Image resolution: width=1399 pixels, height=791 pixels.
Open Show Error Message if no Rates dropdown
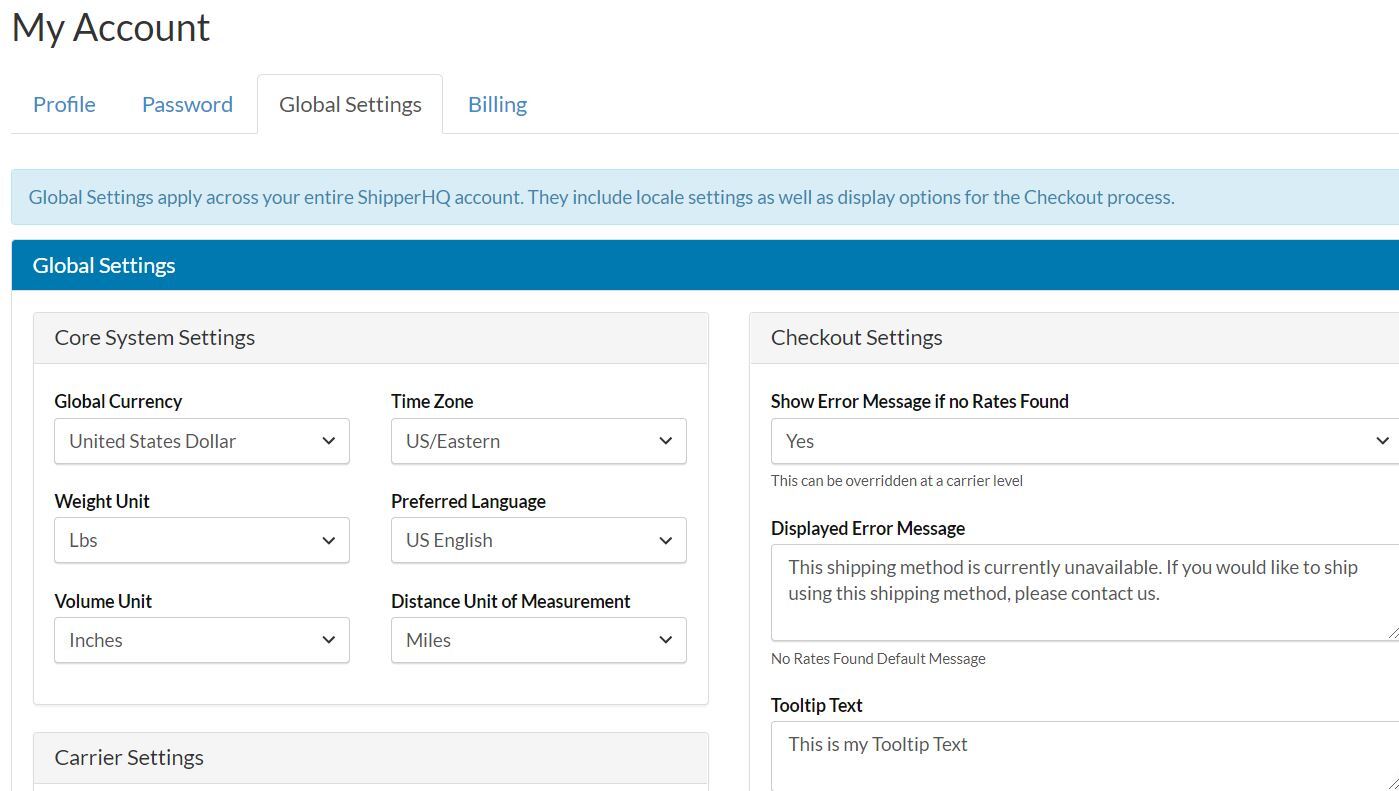(x=1084, y=441)
